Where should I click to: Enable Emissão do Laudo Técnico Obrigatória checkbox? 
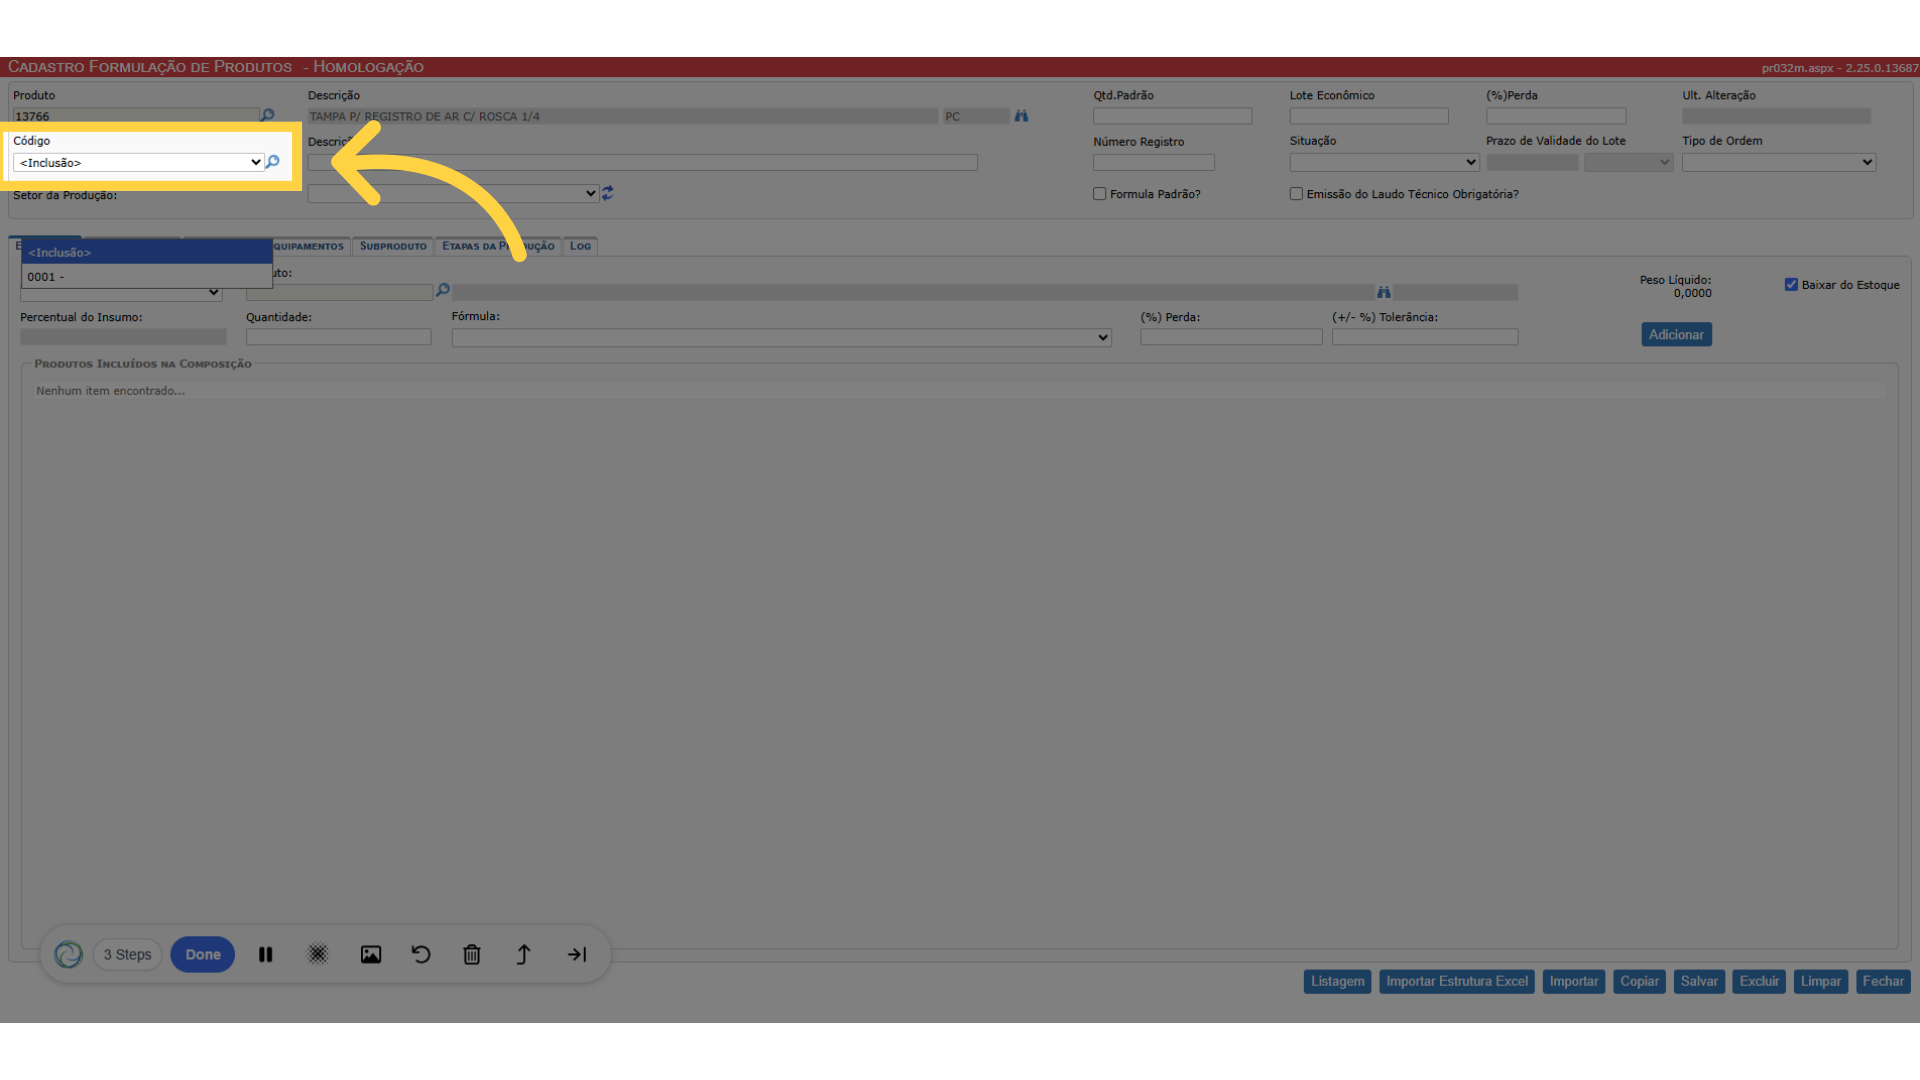pos(1296,194)
